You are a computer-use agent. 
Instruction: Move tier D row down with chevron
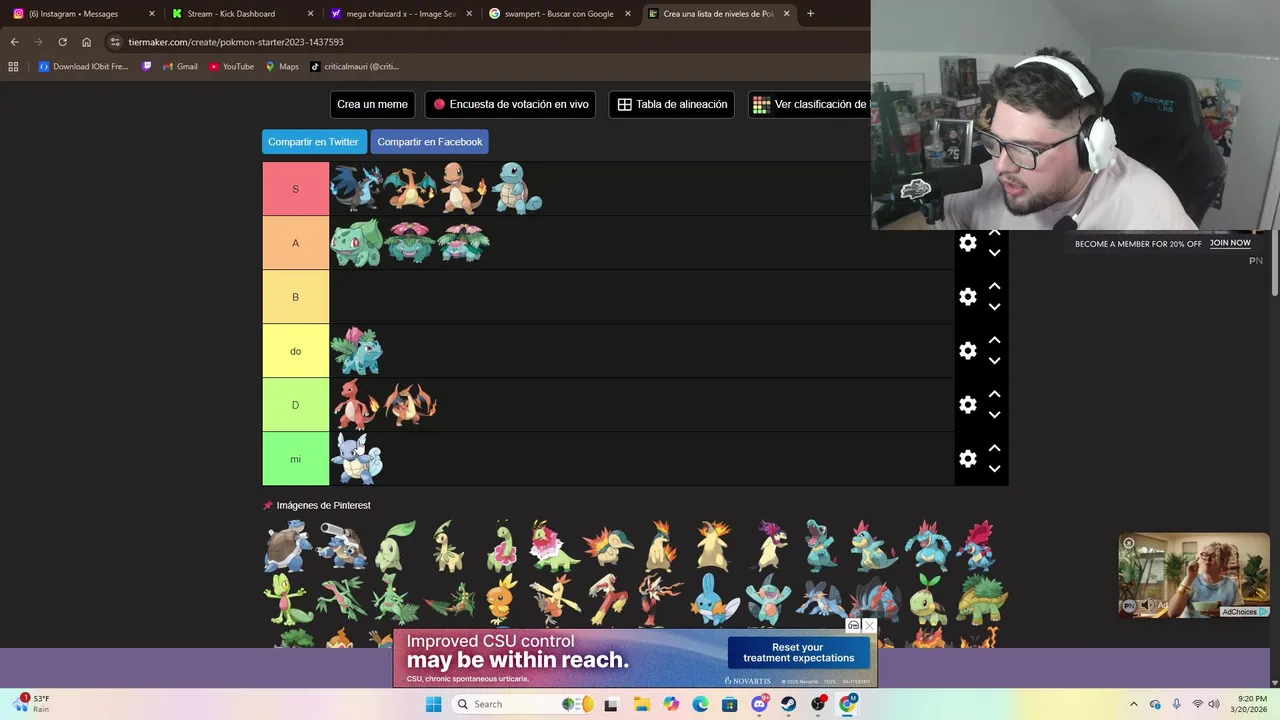[x=994, y=415]
